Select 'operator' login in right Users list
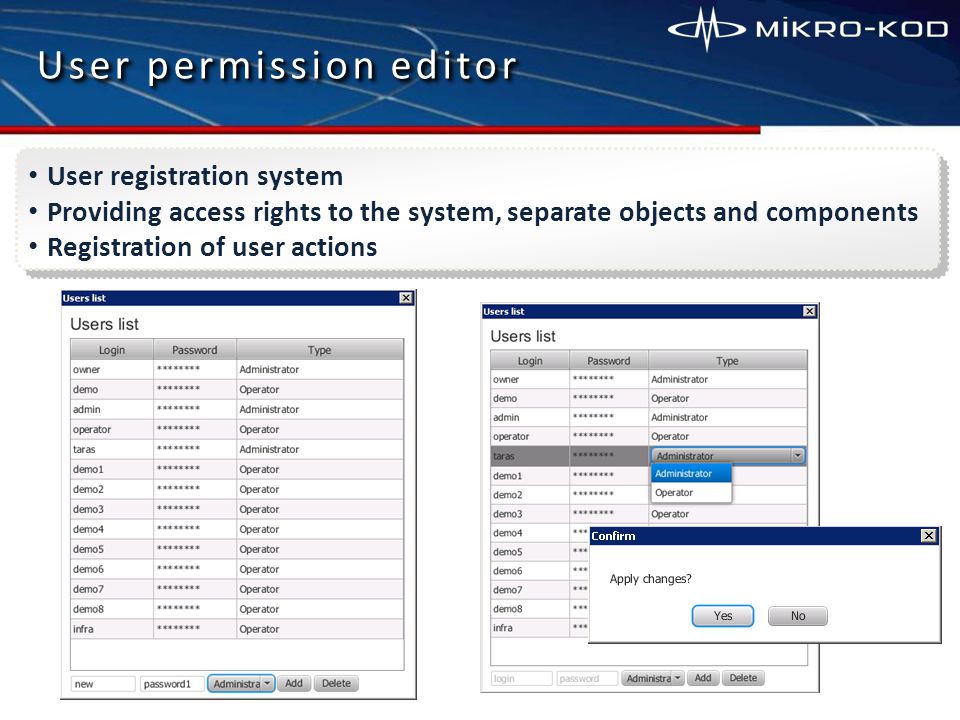 [x=511, y=437]
